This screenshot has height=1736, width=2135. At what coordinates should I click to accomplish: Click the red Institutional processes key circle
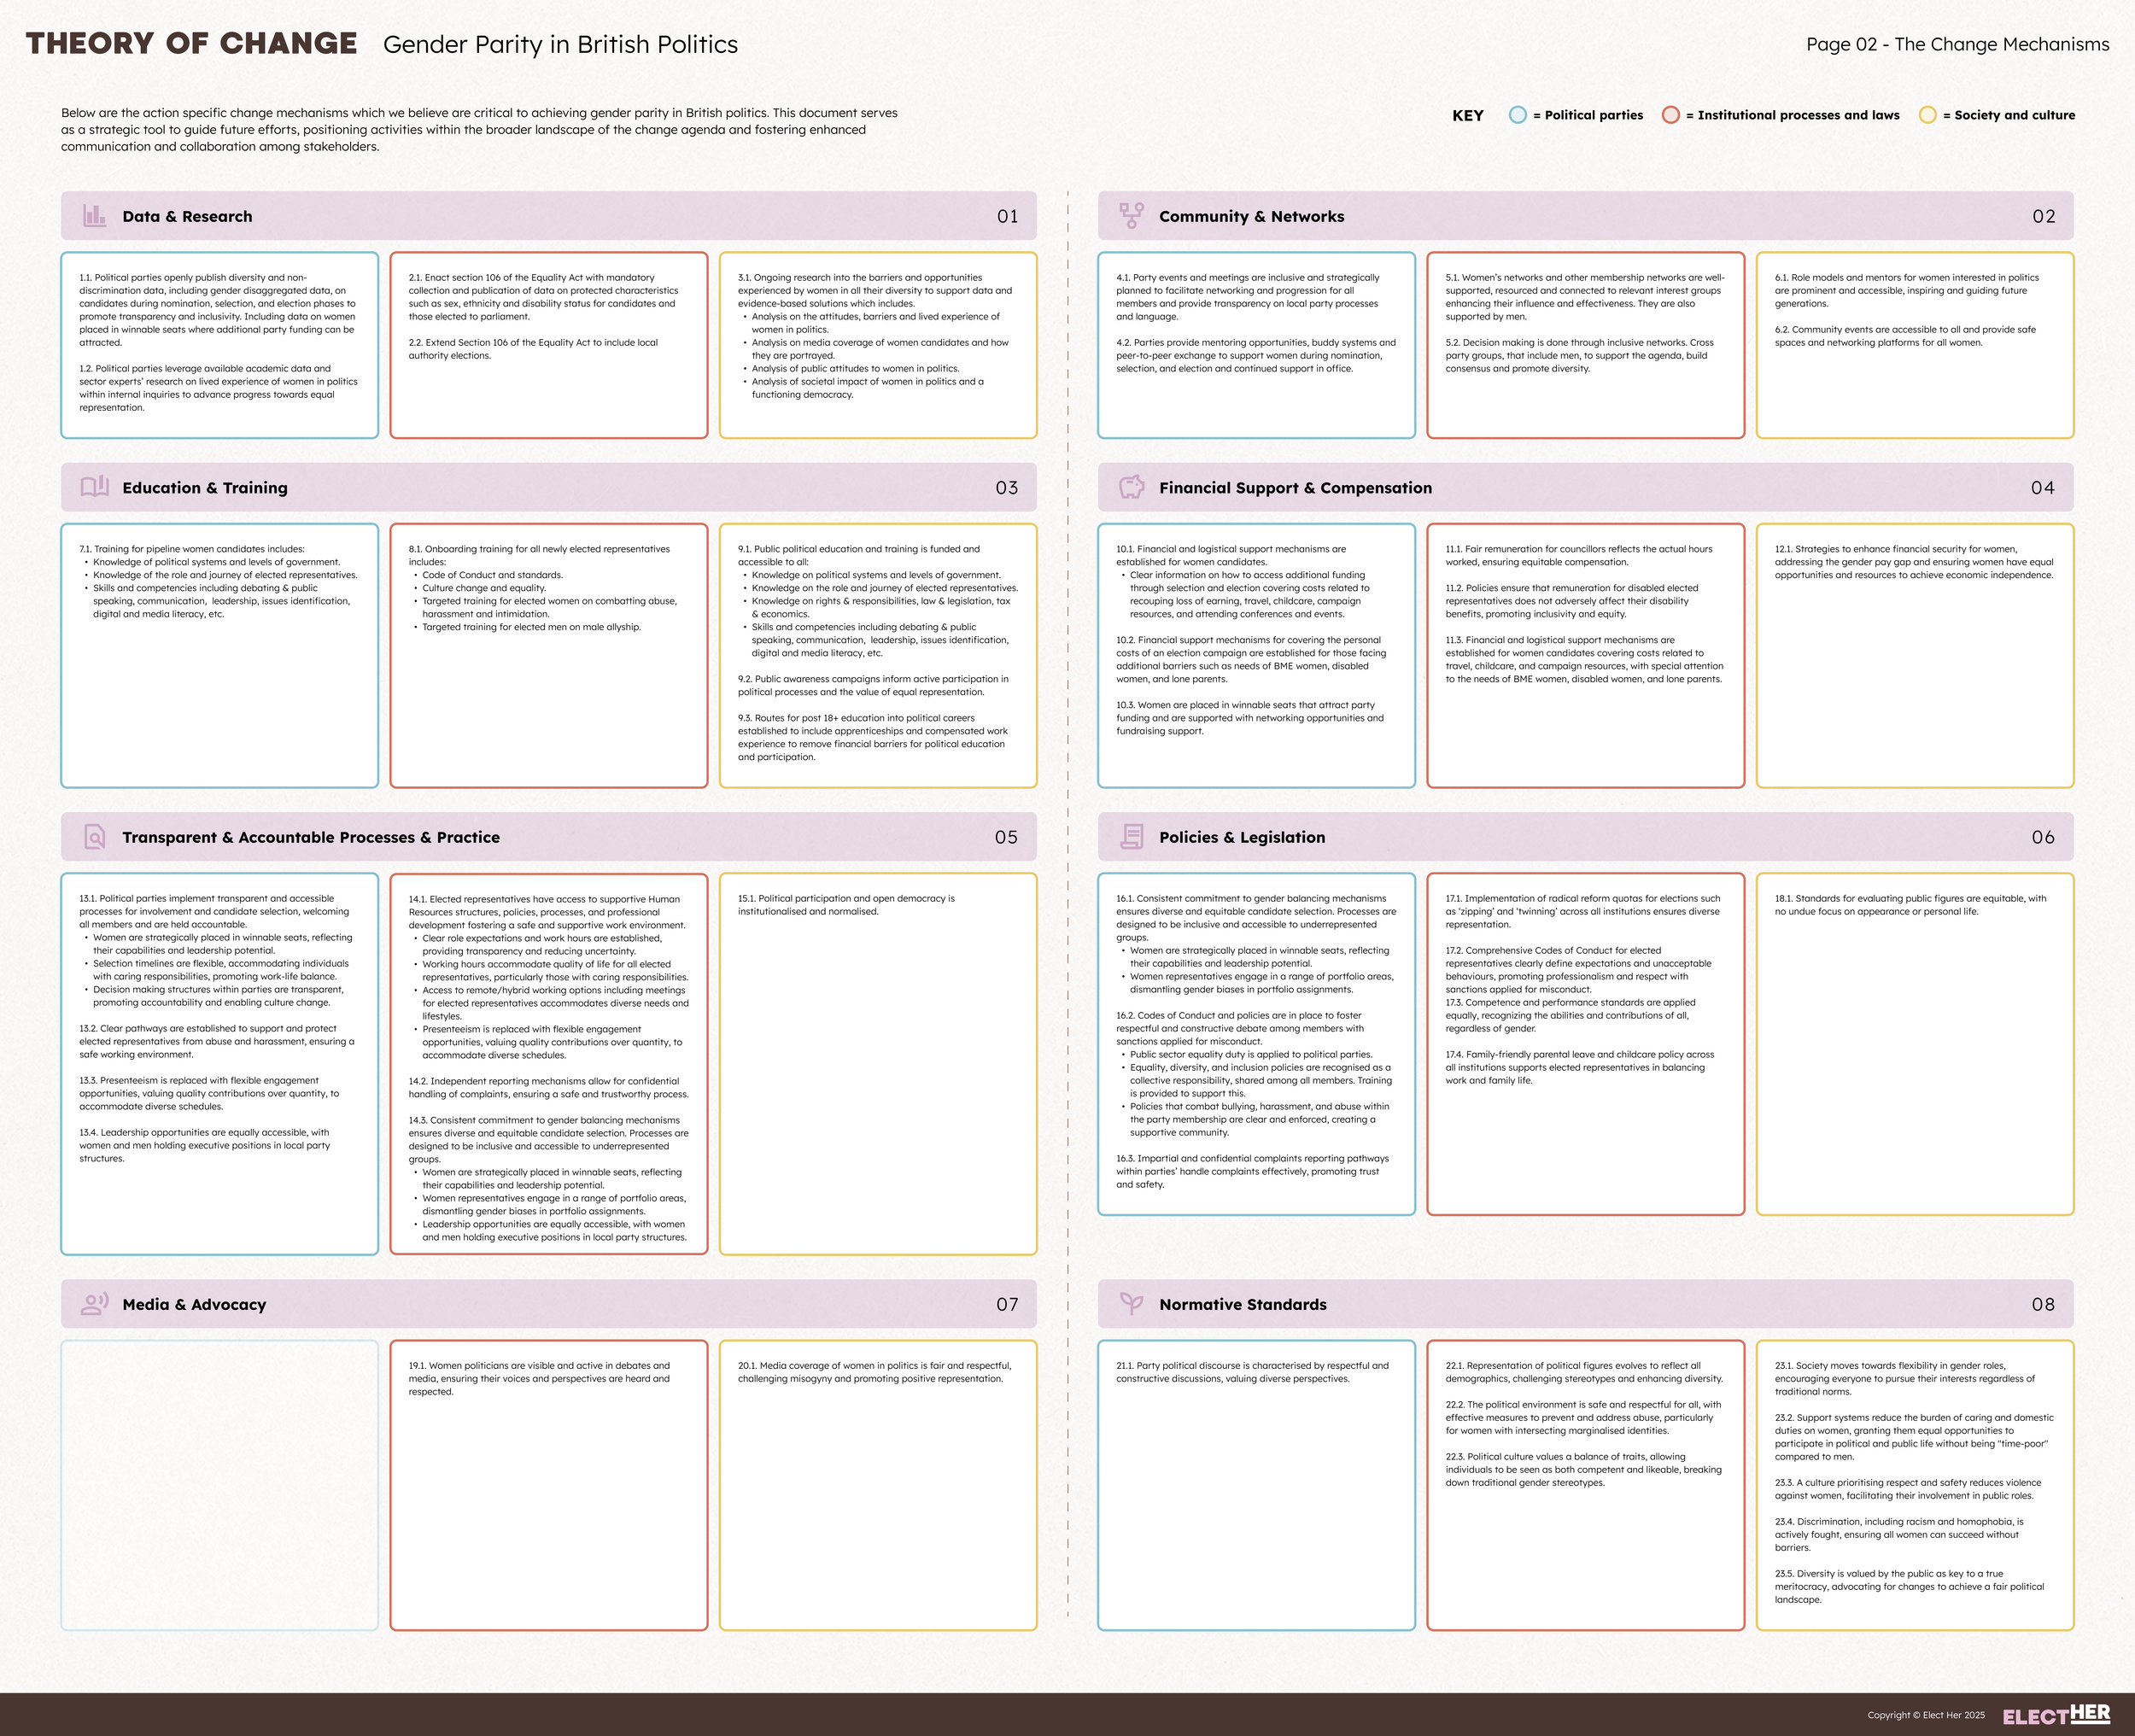click(x=1670, y=115)
